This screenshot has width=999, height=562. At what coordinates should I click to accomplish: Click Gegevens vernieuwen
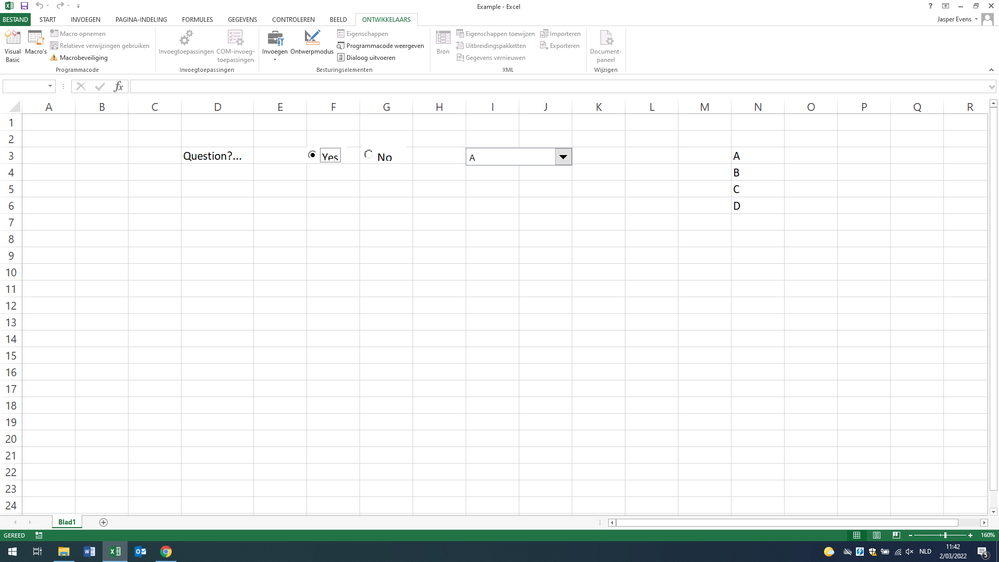491,58
